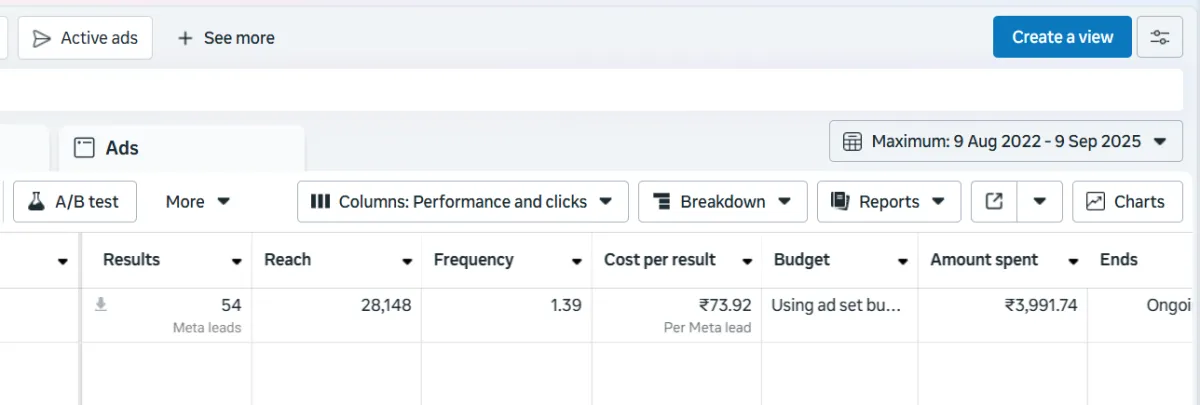Open the Breakdown dropdown
1200x405 pixels.
coord(722,201)
